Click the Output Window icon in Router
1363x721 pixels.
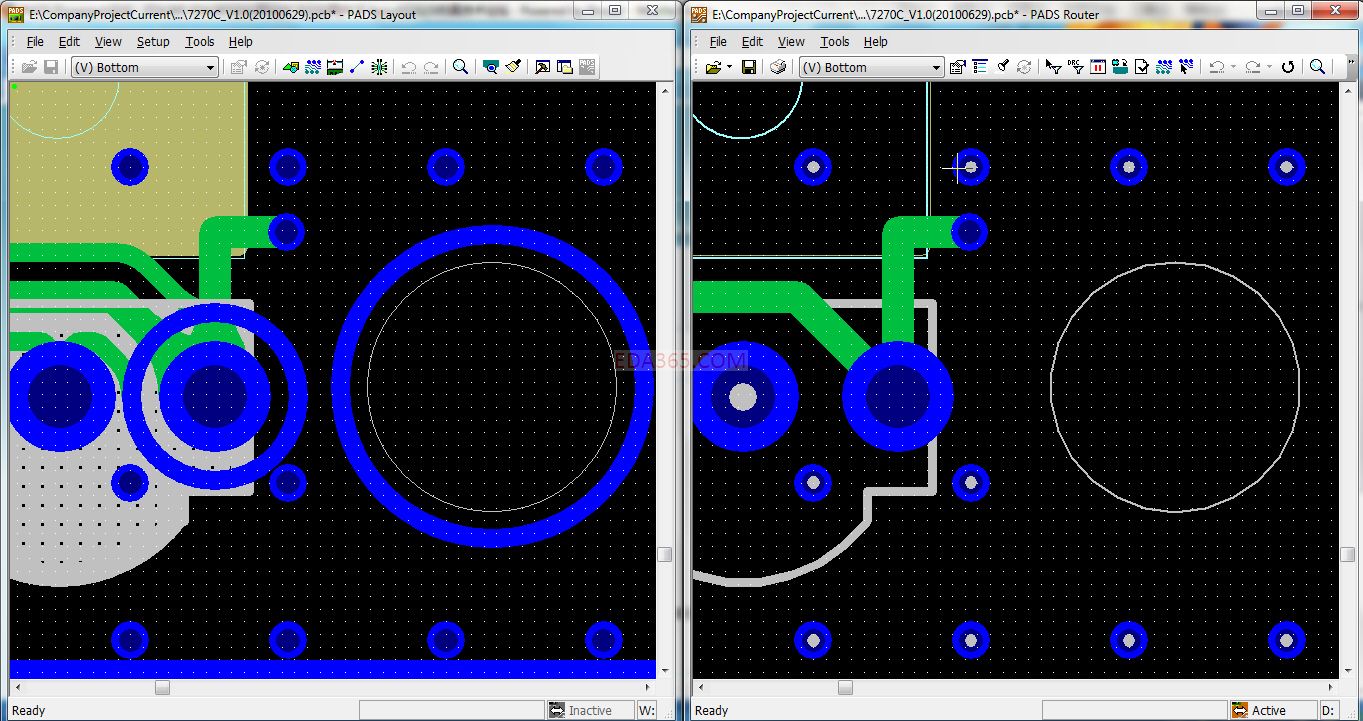1098,67
